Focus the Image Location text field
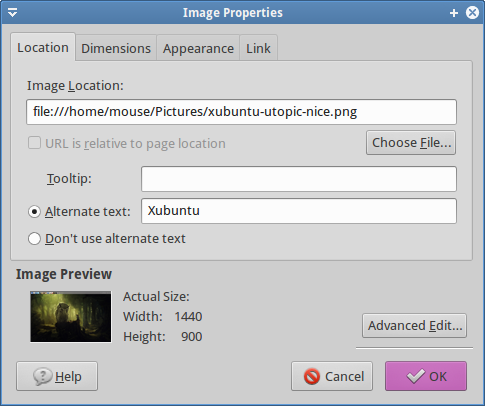This screenshot has height=406, width=485. pos(241,112)
